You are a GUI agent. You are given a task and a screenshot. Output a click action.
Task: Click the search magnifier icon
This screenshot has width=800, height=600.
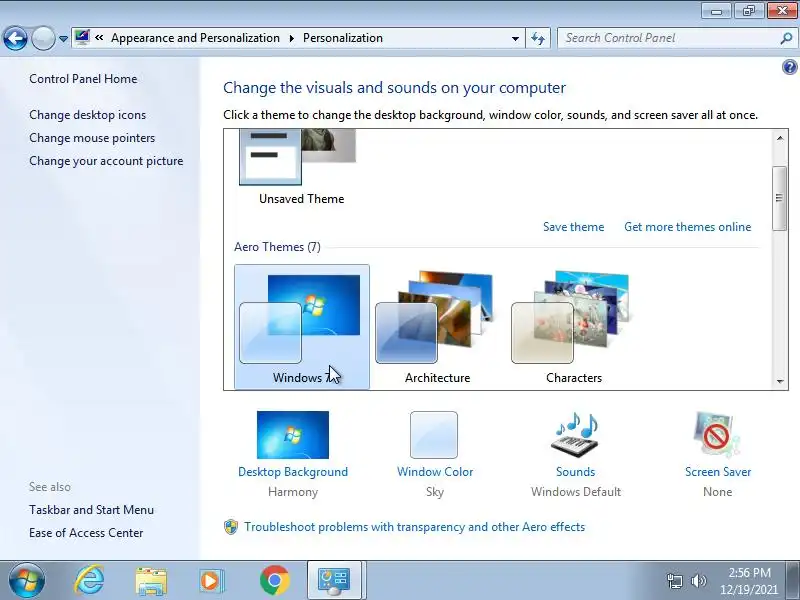(786, 38)
